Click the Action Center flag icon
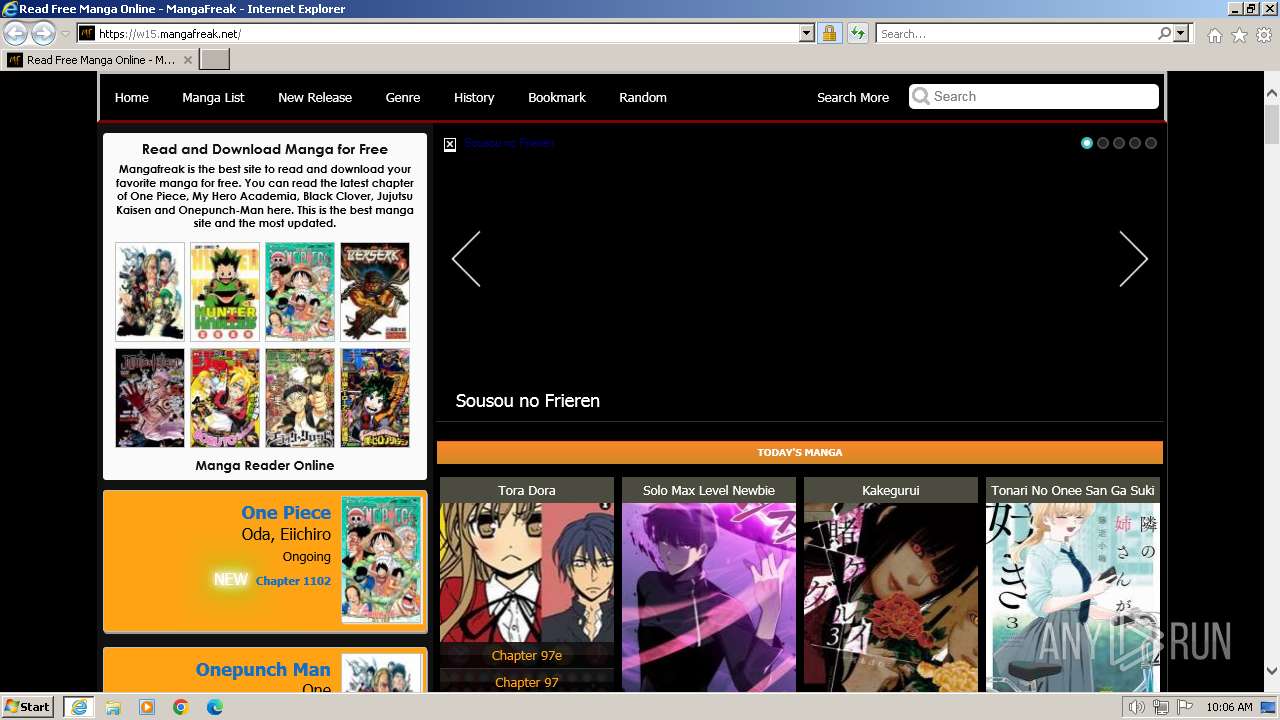The height and width of the screenshot is (720, 1280). click(x=1184, y=707)
